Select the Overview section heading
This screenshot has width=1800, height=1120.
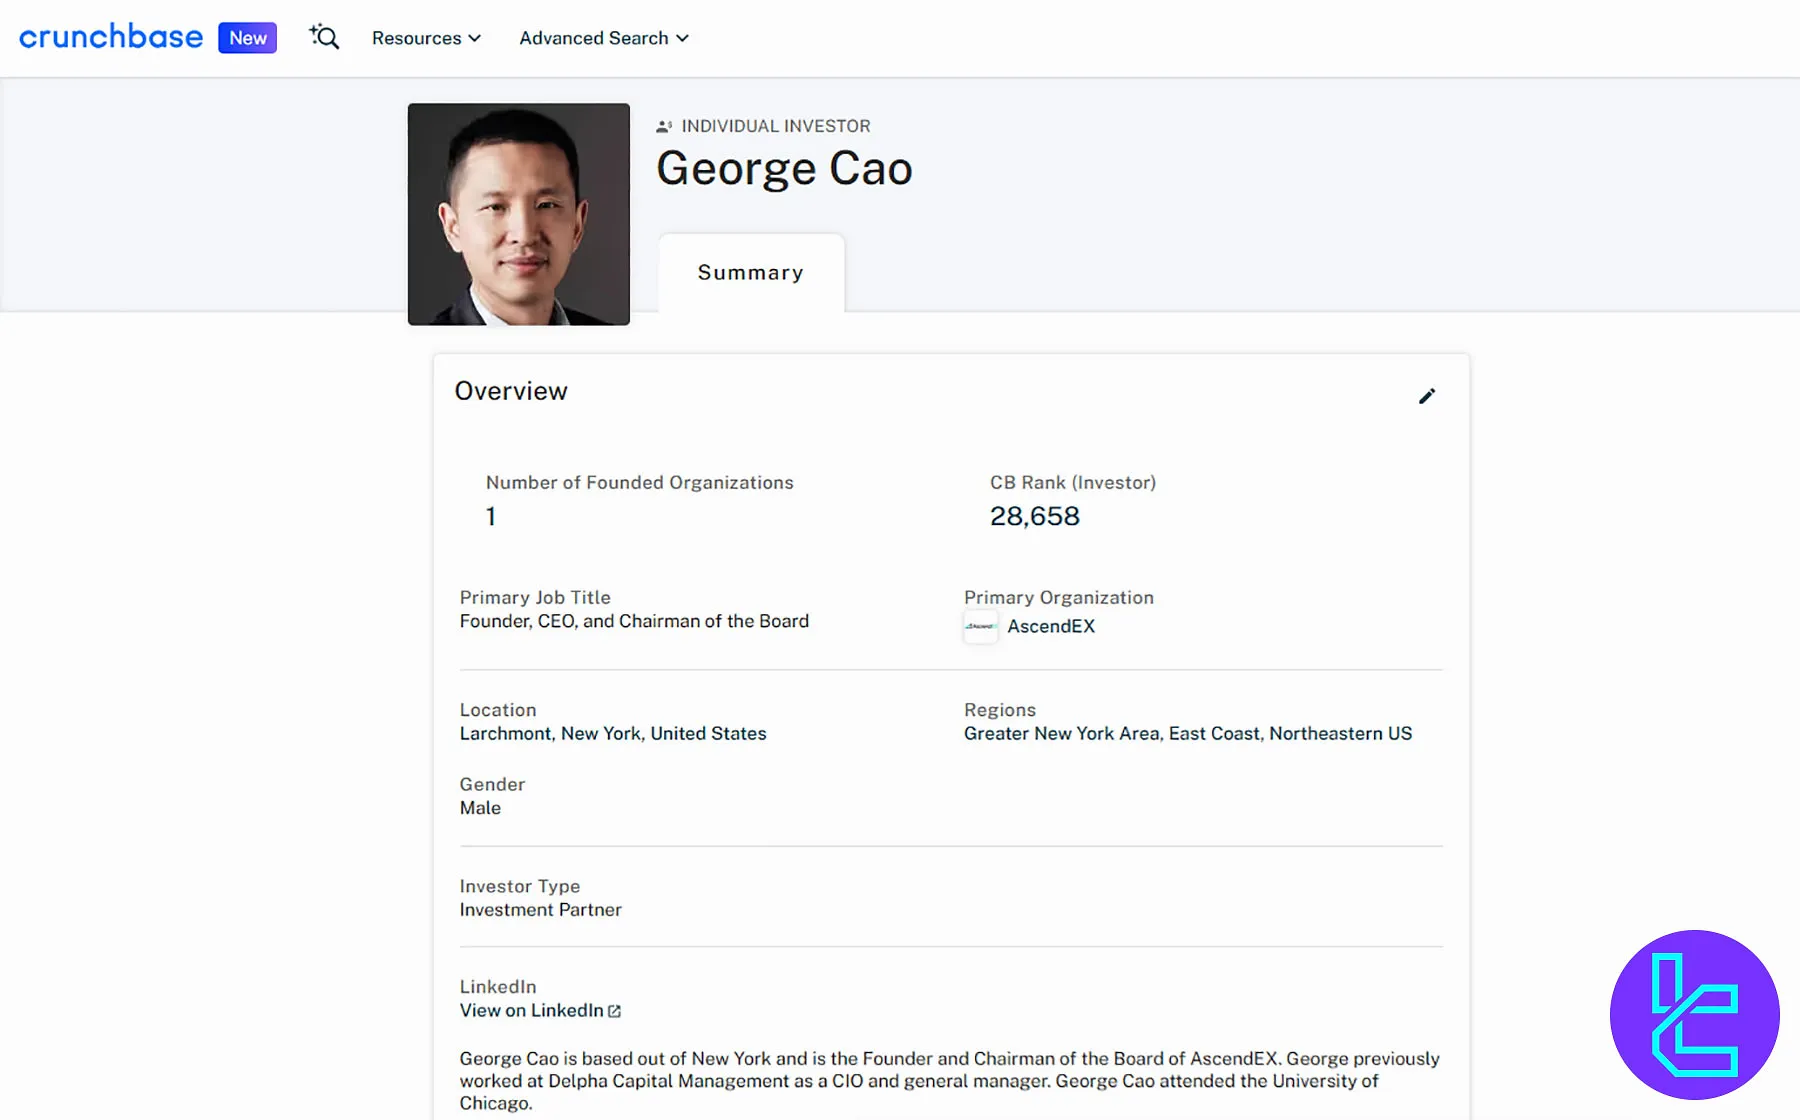[x=511, y=391]
